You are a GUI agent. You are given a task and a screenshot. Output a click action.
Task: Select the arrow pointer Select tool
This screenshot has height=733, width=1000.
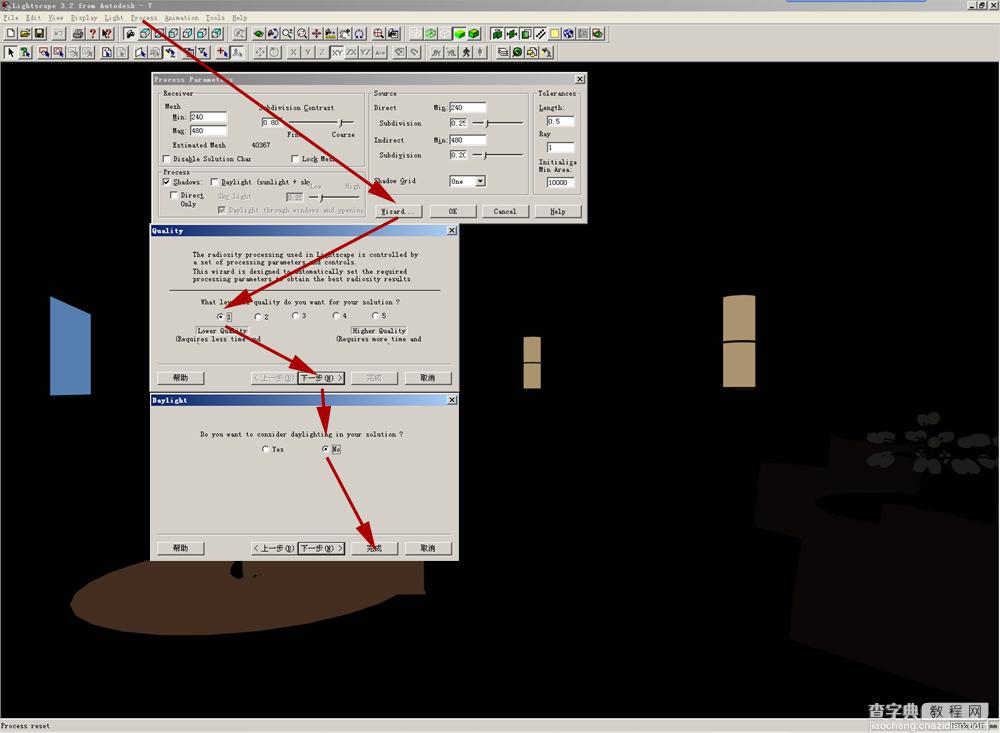pos(11,52)
